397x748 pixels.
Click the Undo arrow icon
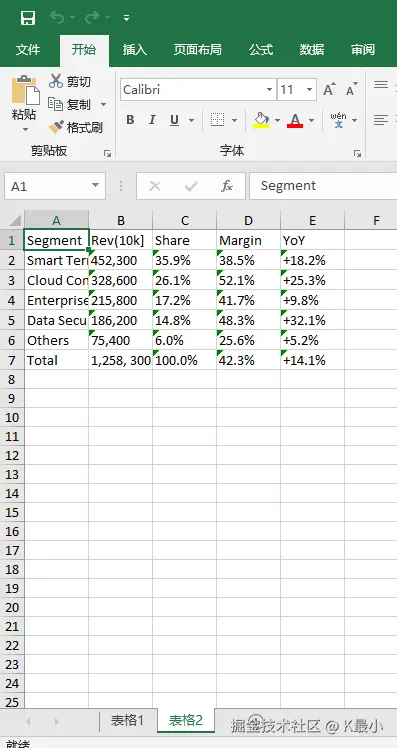click(57, 18)
